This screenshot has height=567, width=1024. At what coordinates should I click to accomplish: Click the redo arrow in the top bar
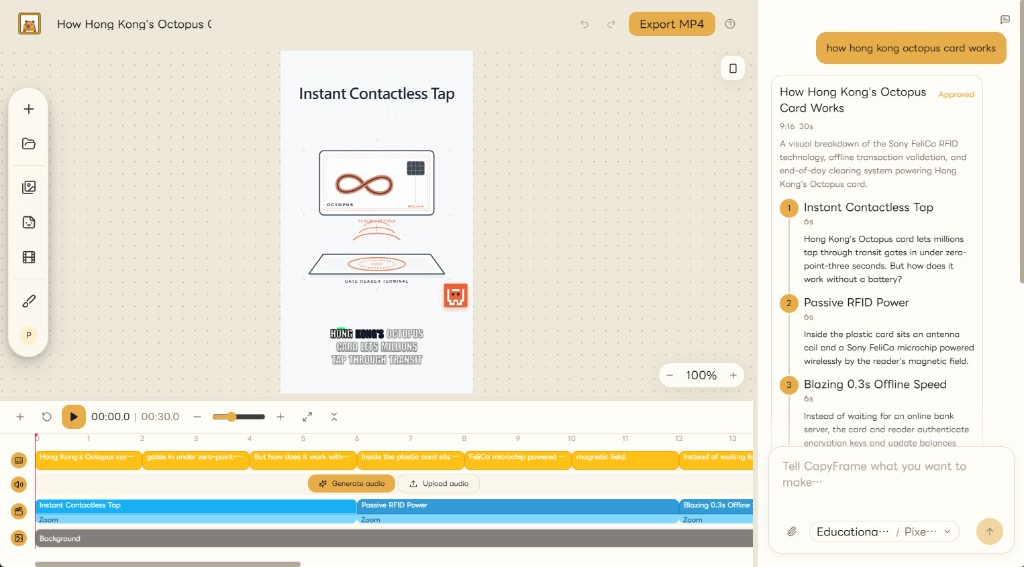[x=611, y=24]
